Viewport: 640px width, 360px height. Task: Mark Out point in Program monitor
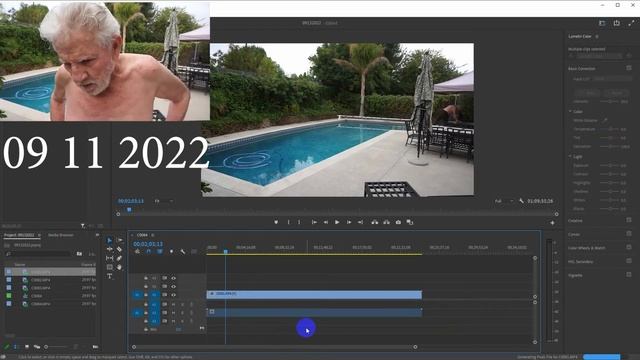pos(299,222)
